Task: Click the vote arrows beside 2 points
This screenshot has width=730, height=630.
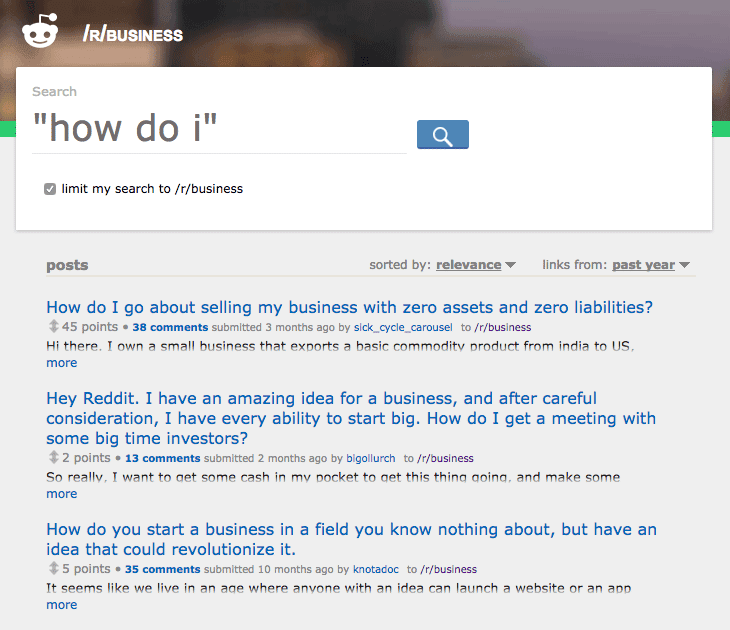Action: [x=53, y=458]
